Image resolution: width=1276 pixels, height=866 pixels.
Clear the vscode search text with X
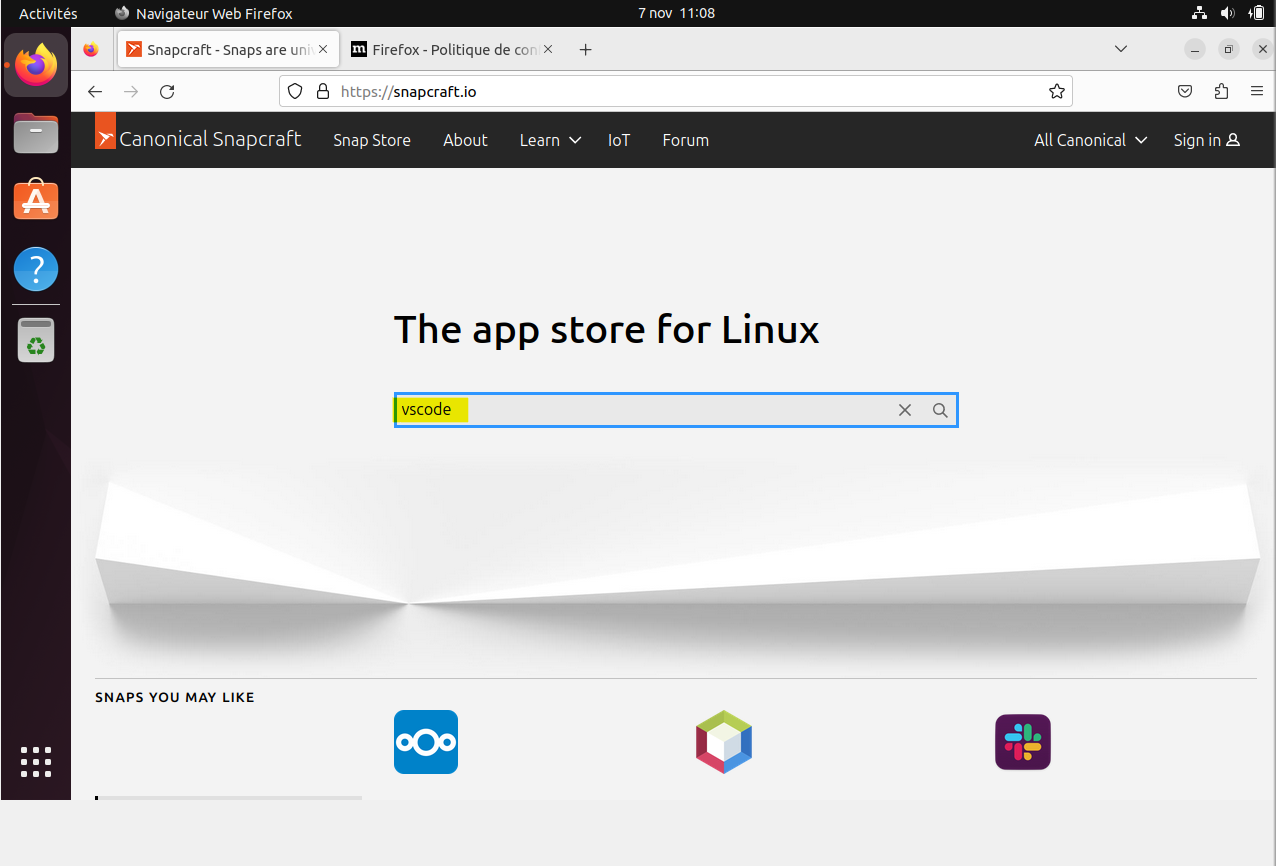click(x=905, y=410)
